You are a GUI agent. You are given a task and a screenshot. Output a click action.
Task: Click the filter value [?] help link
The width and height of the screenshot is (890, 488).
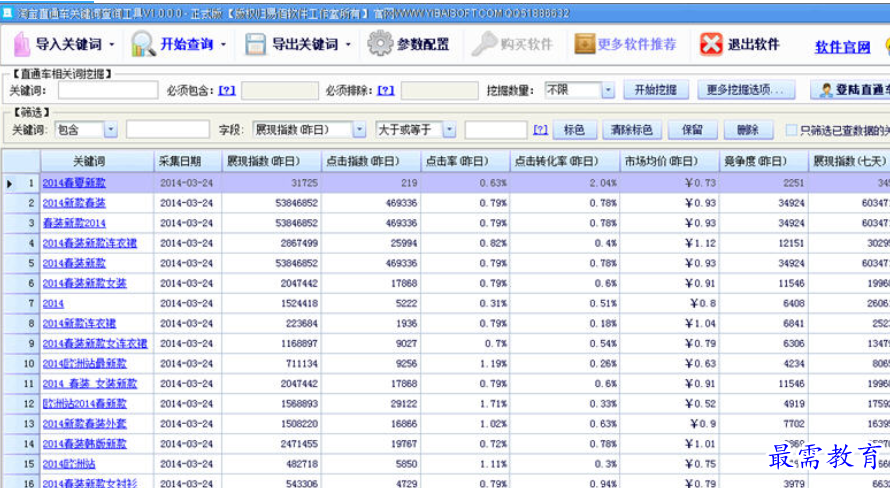[540, 130]
